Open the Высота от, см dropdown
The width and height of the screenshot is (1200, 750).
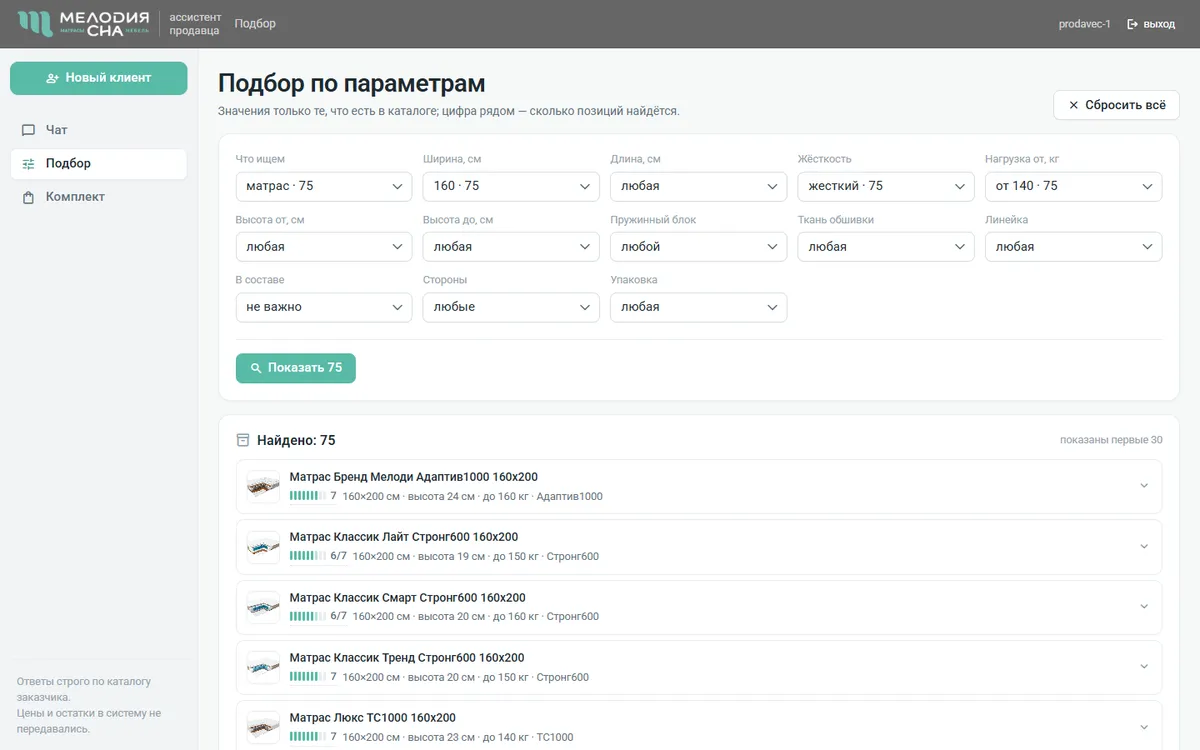point(324,247)
